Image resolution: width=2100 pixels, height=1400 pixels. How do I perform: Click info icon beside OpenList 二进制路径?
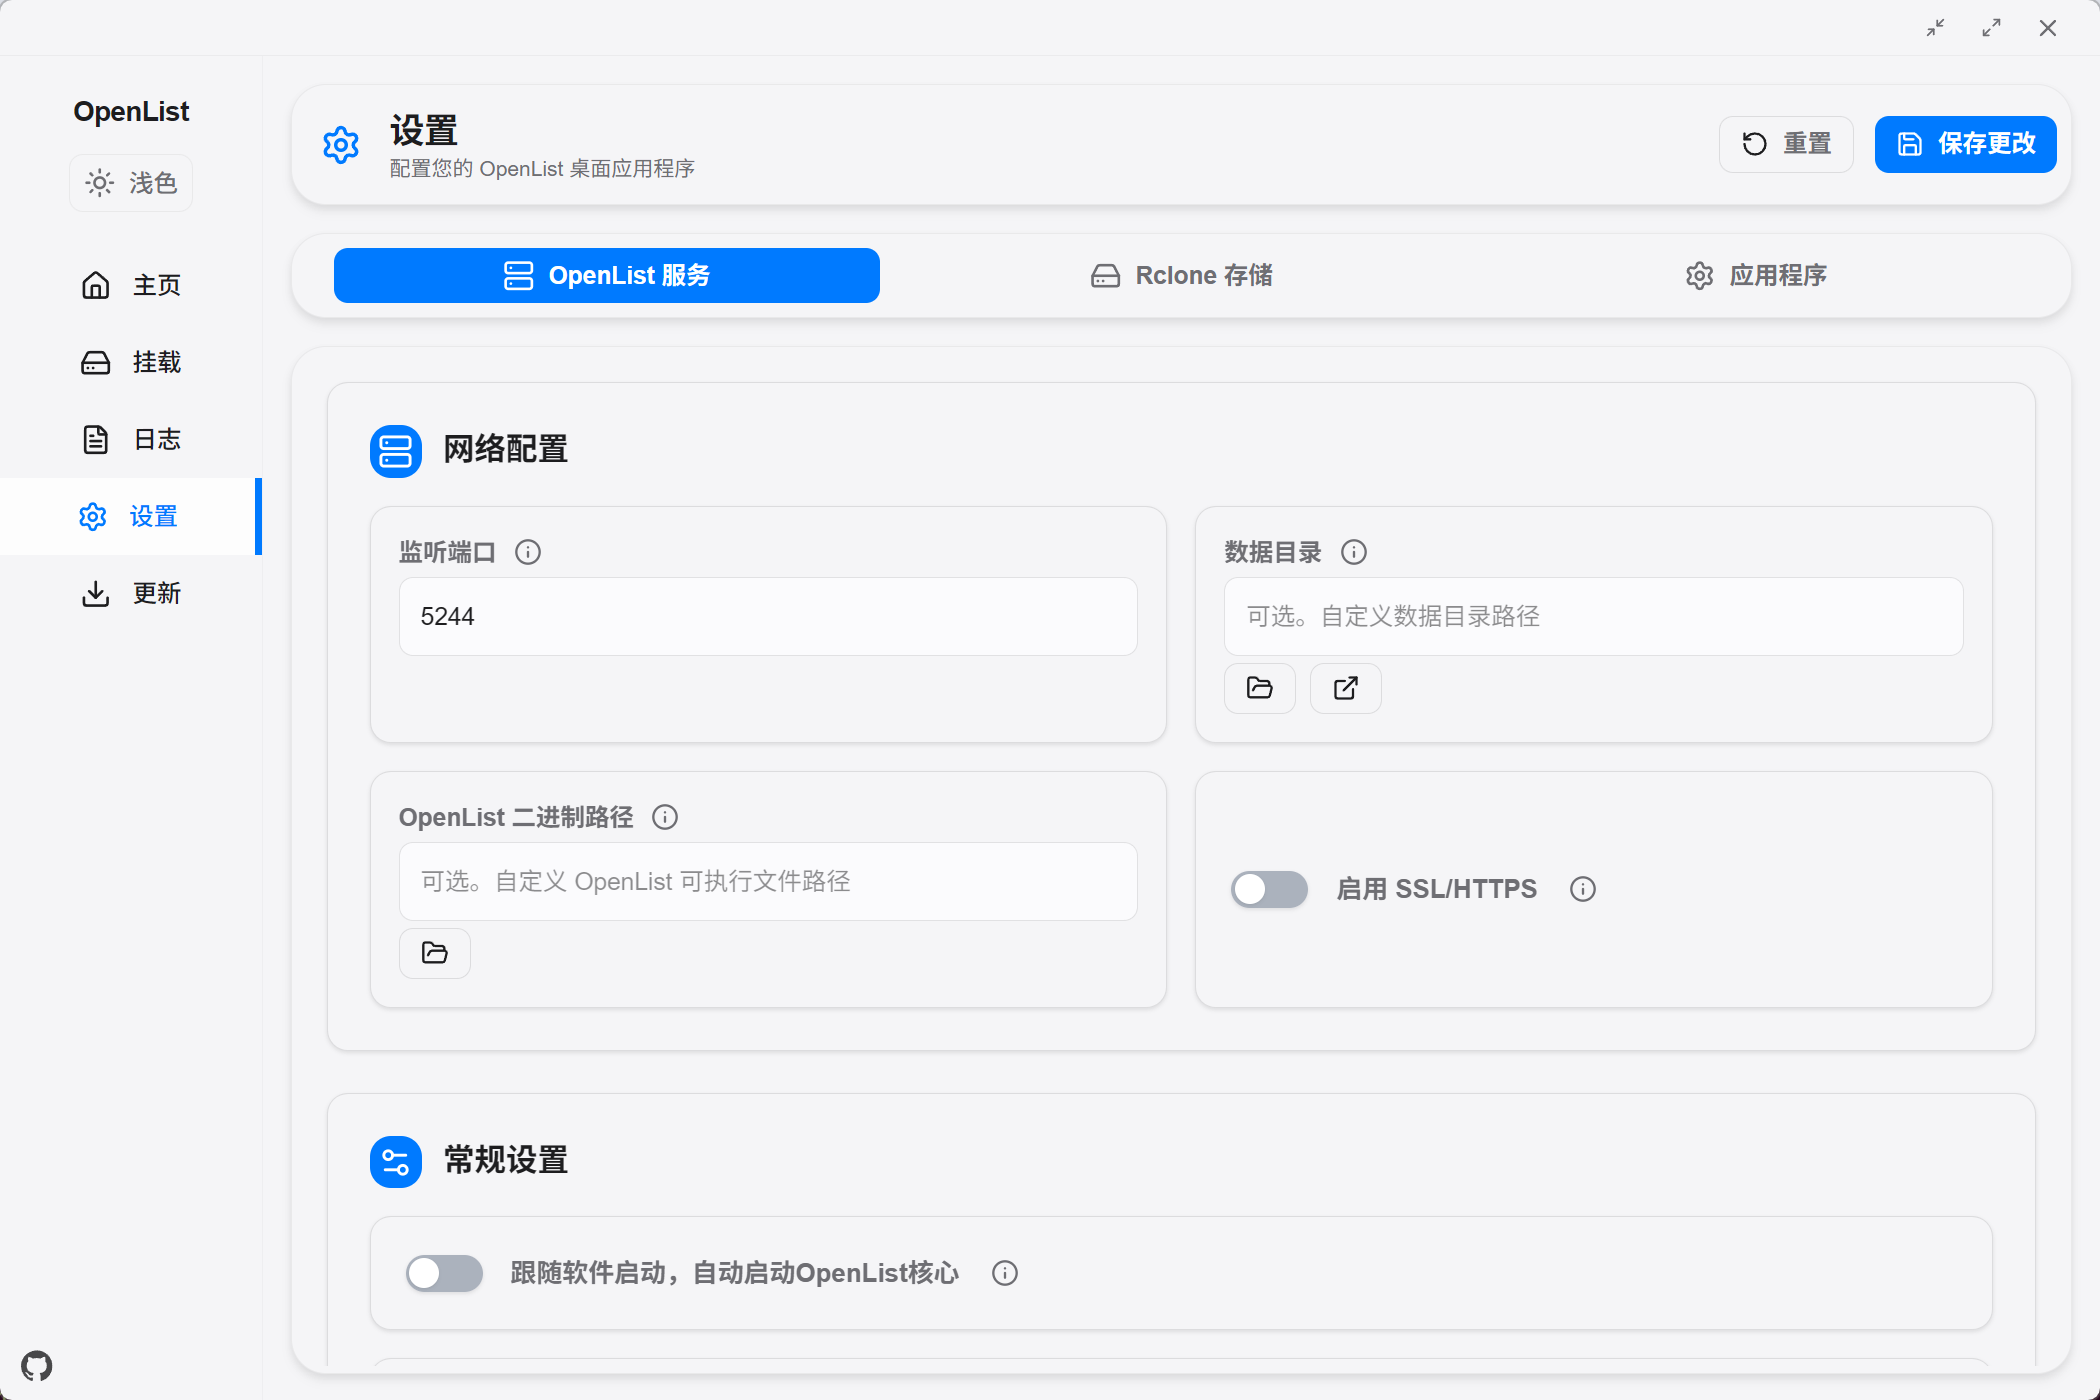point(665,817)
